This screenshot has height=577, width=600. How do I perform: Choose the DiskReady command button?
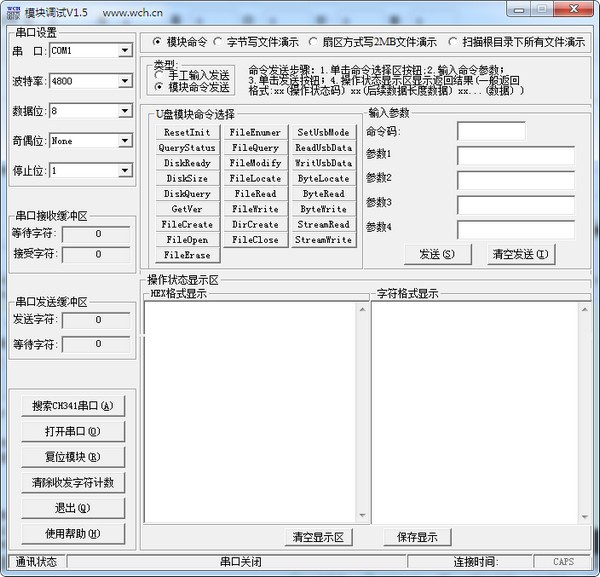(x=188, y=163)
